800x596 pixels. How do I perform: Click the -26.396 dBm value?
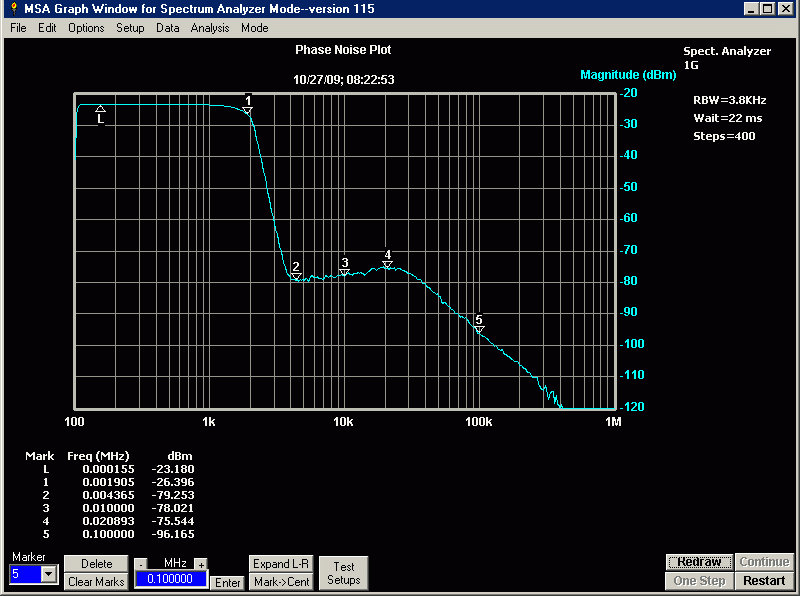[x=173, y=482]
